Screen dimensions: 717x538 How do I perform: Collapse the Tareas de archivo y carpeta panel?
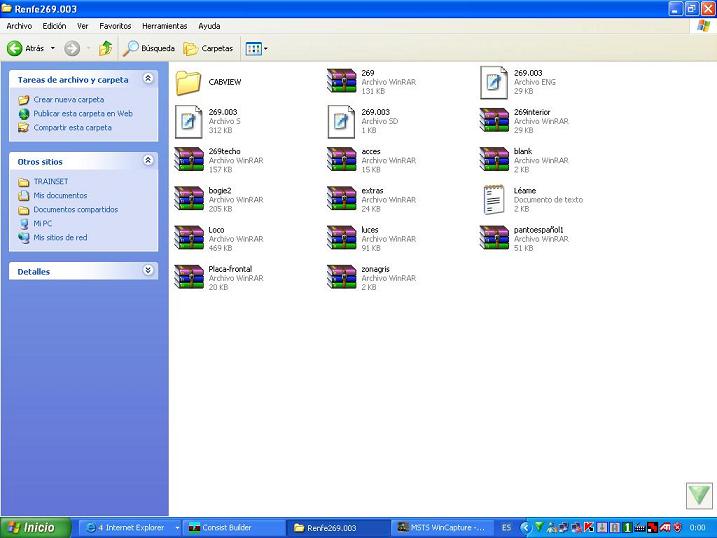pyautogui.click(x=148, y=79)
